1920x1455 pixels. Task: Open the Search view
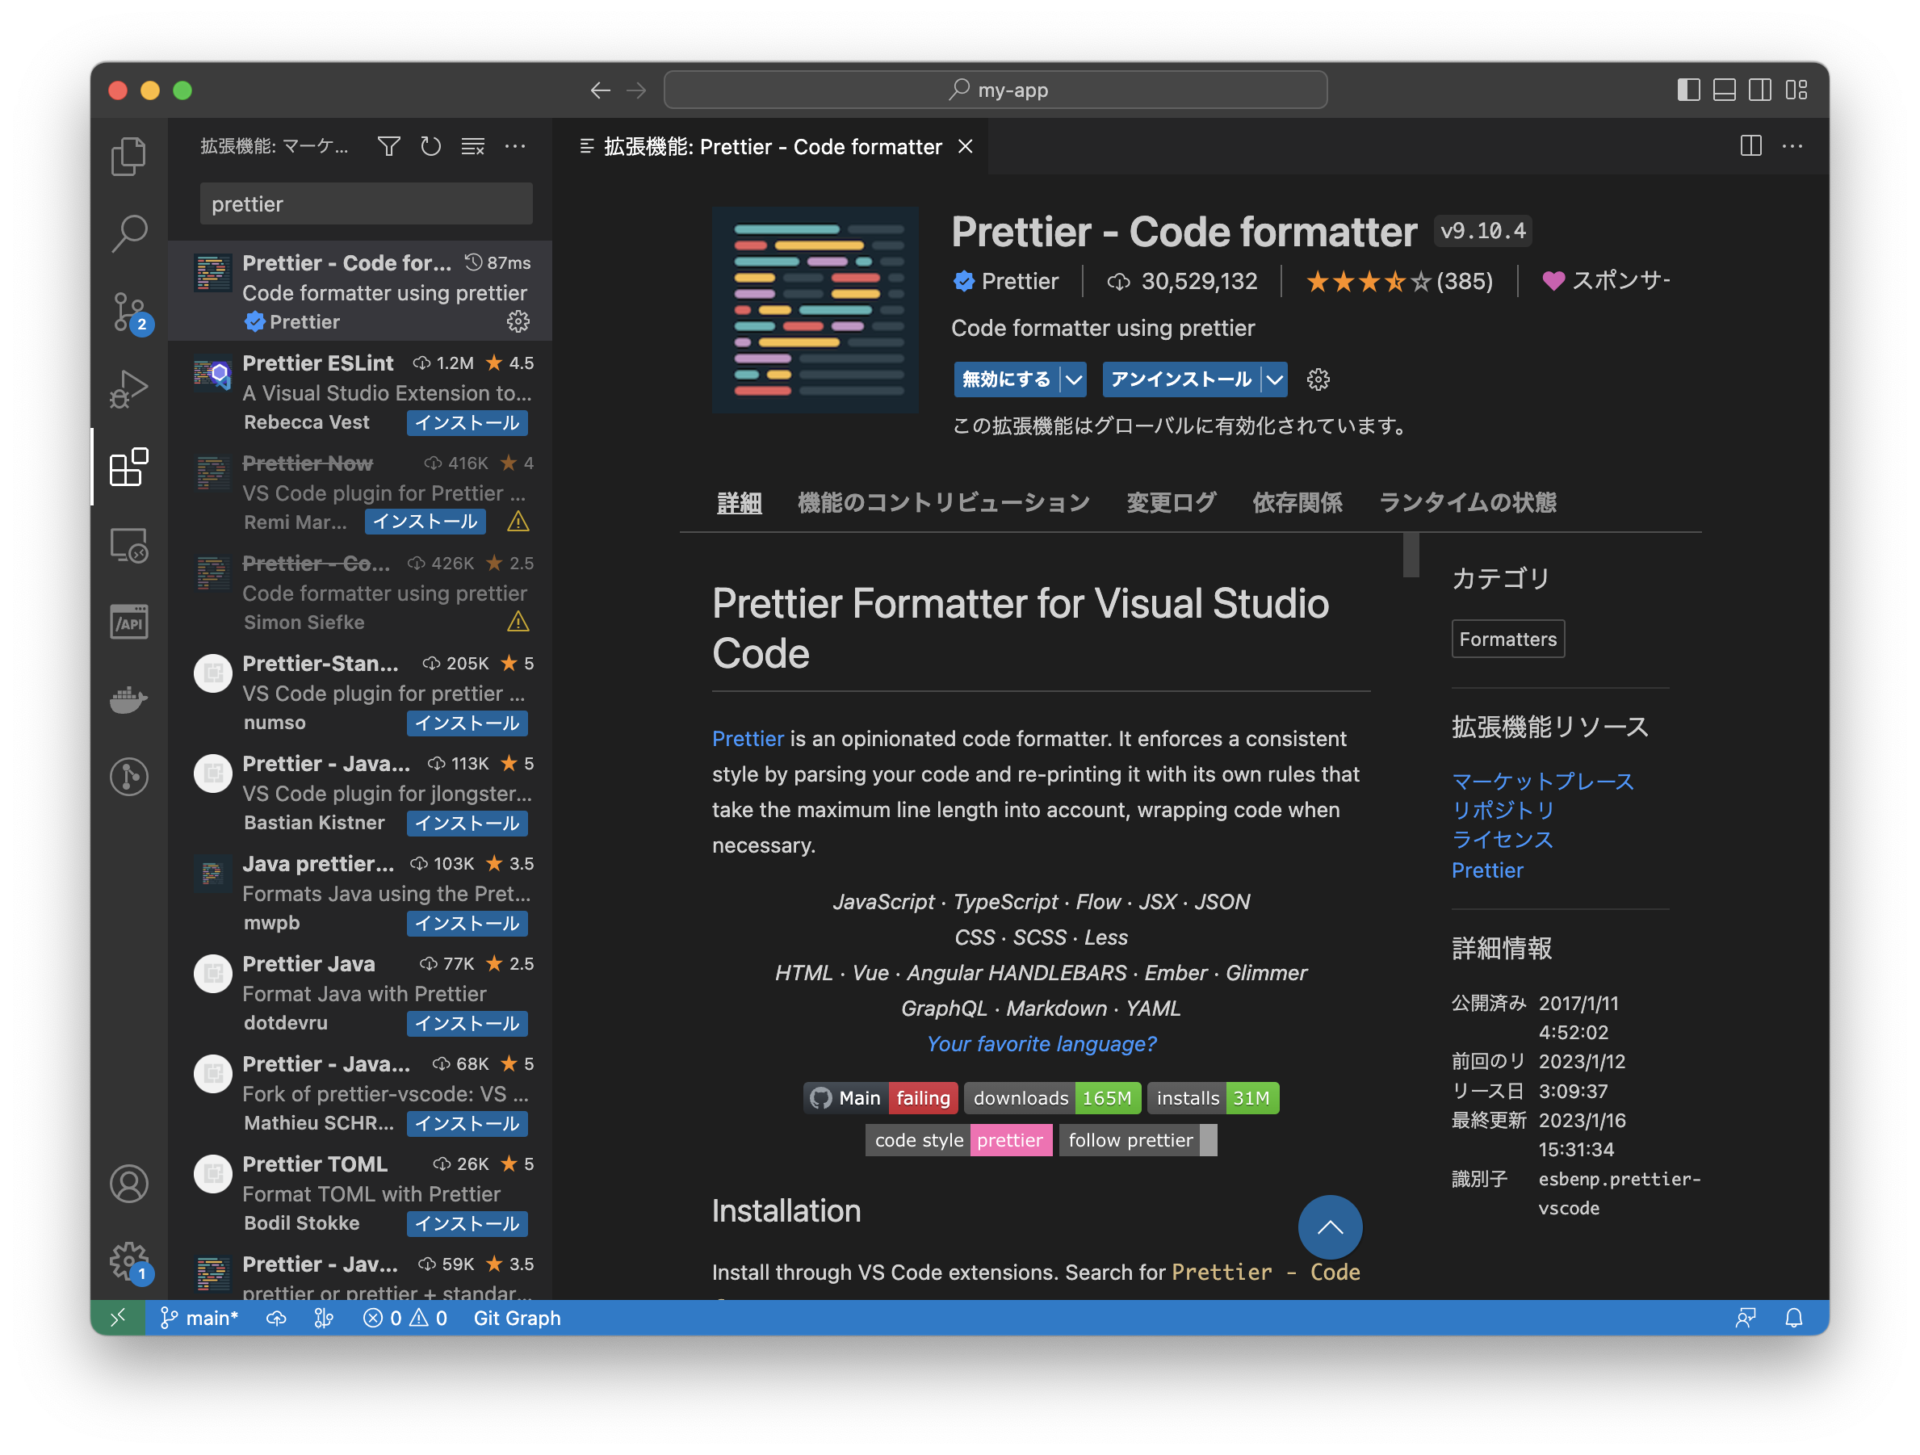pyautogui.click(x=128, y=233)
